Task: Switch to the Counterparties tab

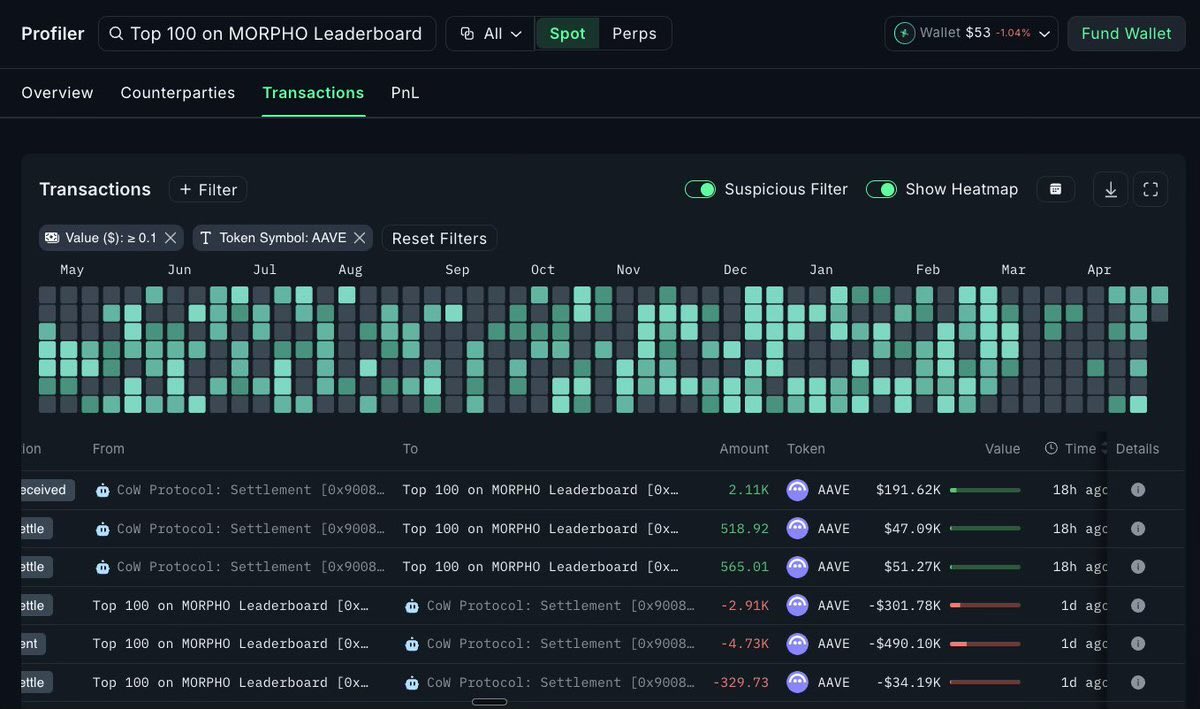Action: coord(178,93)
